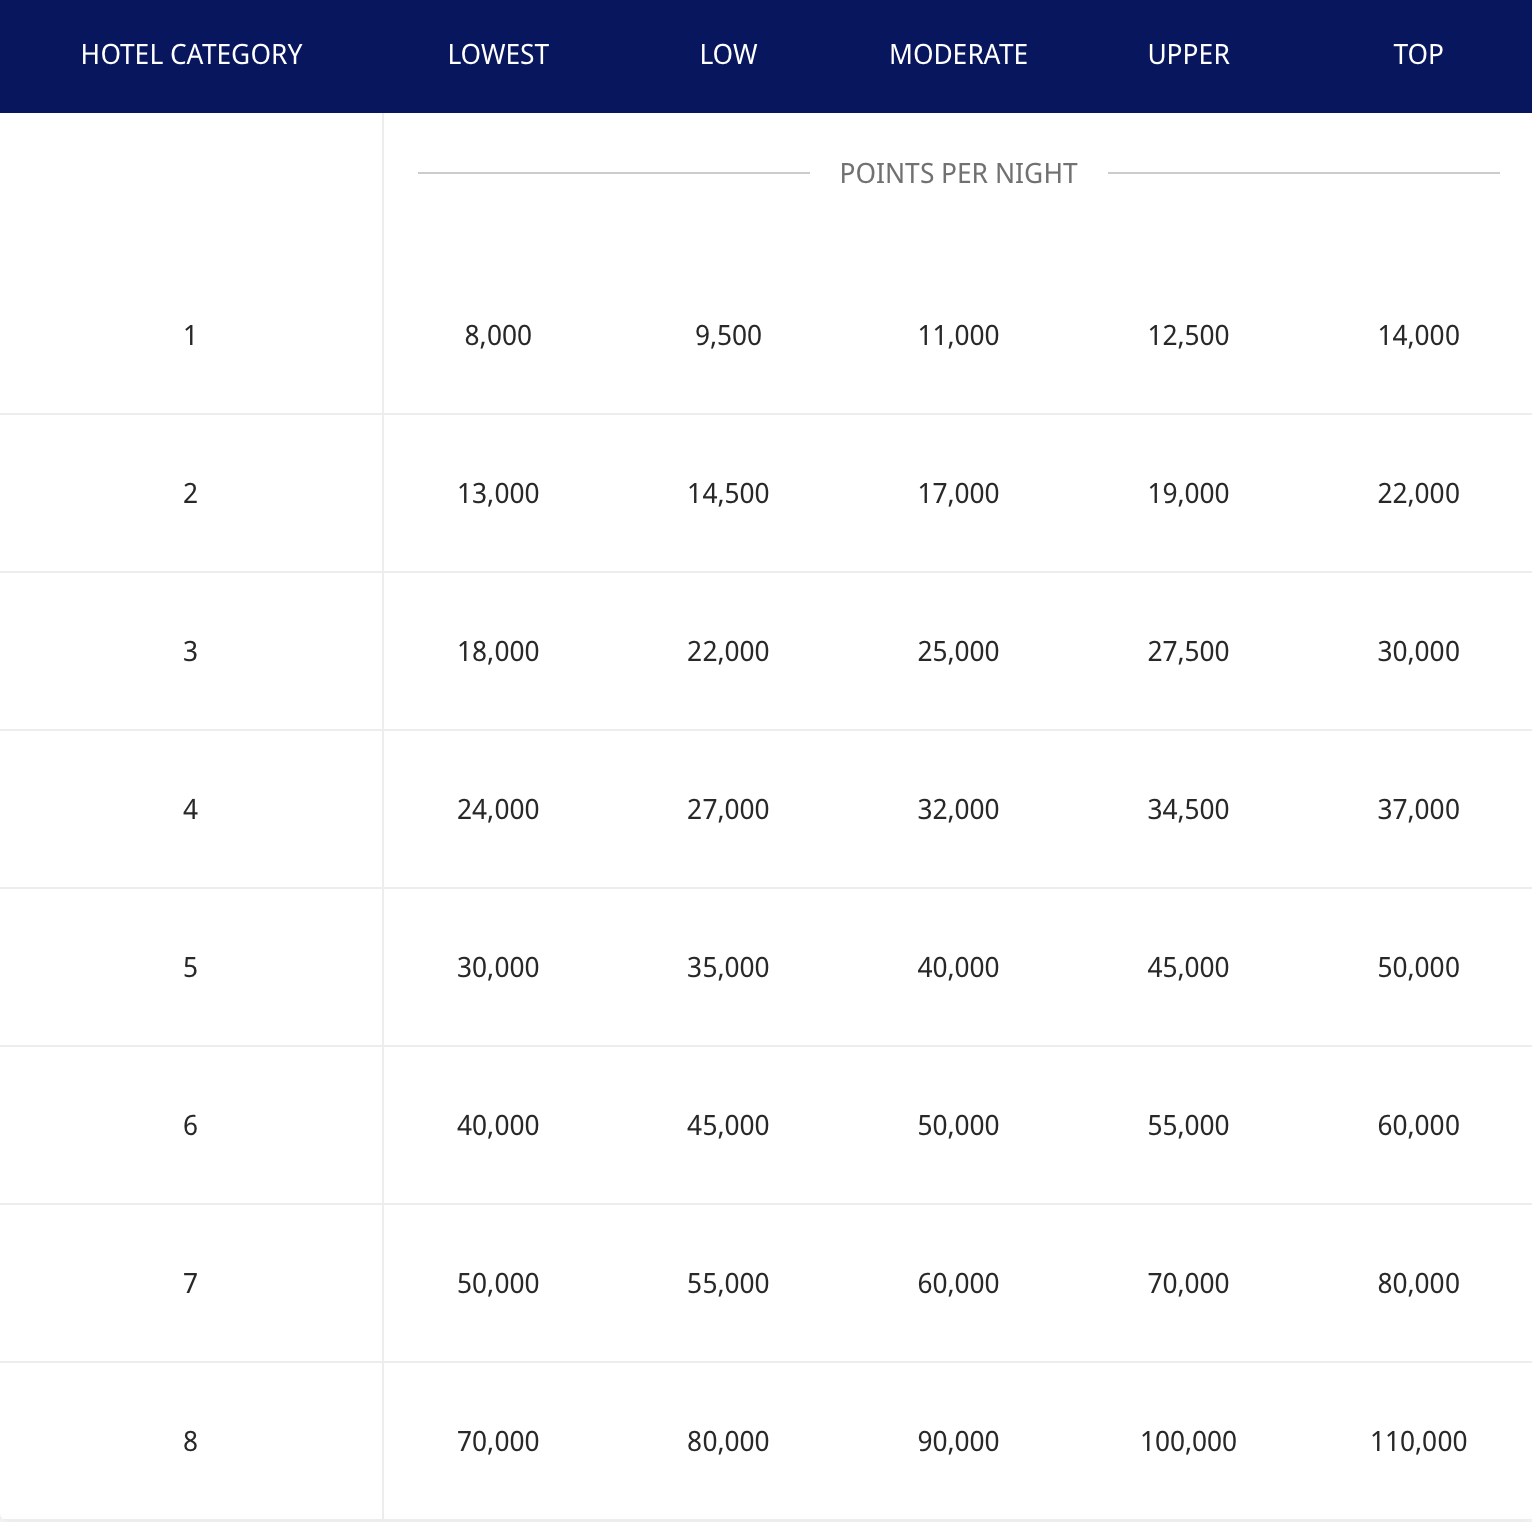Image resolution: width=1532 pixels, height=1522 pixels.
Task: Click the 34,500 points value
Action: pyautogui.click(x=1188, y=809)
